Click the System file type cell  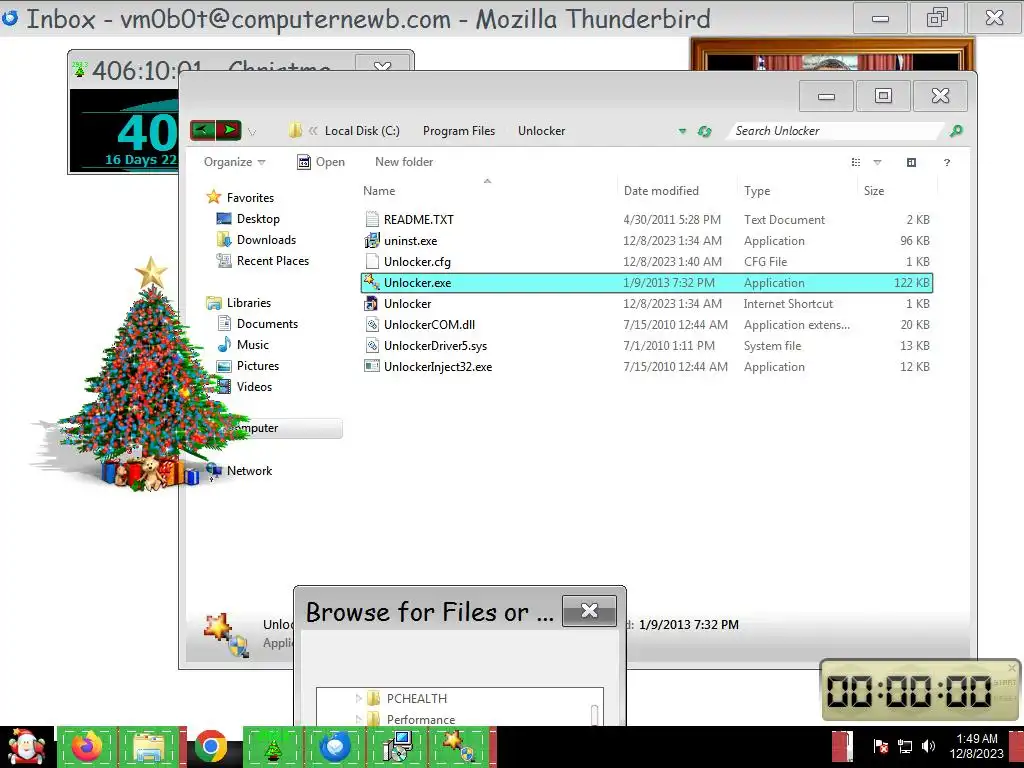(772, 345)
